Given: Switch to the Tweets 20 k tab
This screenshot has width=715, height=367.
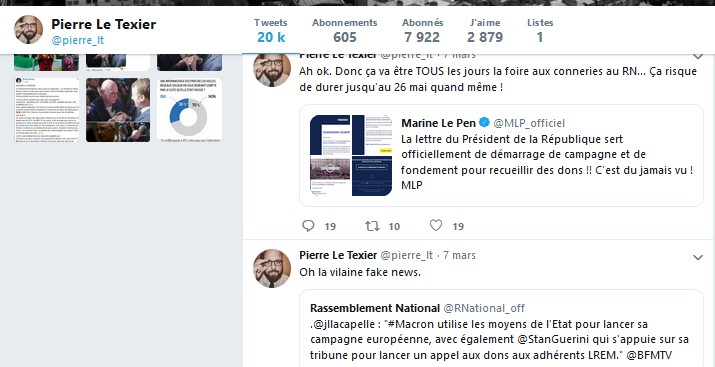Looking at the screenshot, I should click(271, 30).
